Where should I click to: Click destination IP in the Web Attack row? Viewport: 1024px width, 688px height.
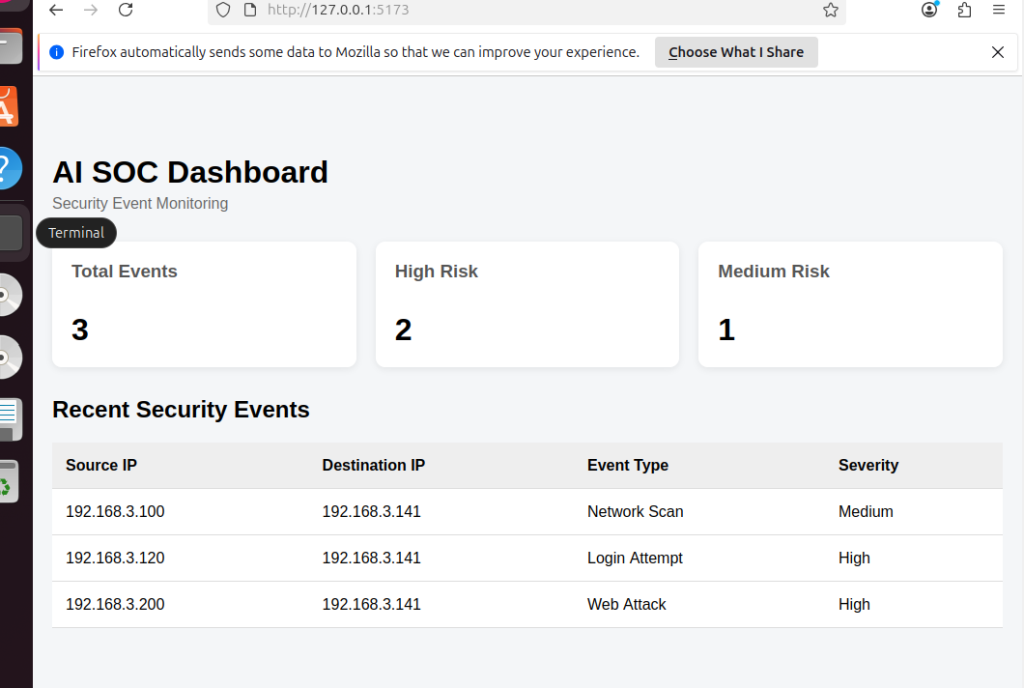[372, 604]
